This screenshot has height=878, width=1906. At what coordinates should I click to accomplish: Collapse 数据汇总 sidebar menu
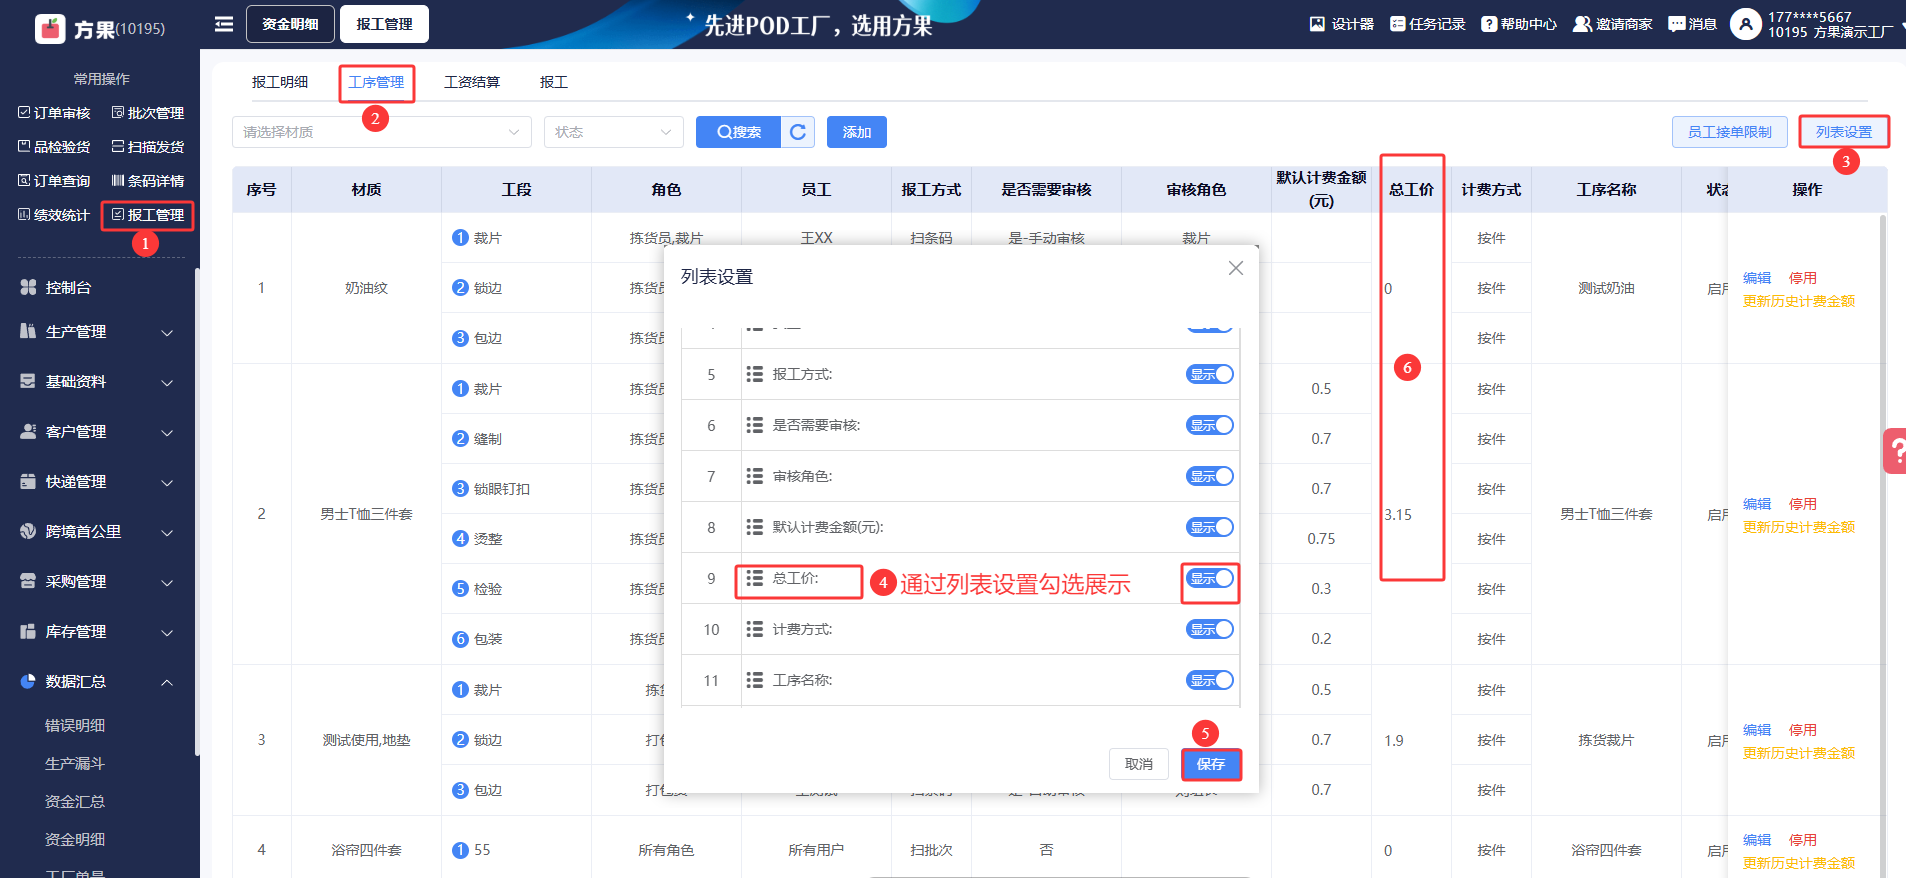(98, 682)
